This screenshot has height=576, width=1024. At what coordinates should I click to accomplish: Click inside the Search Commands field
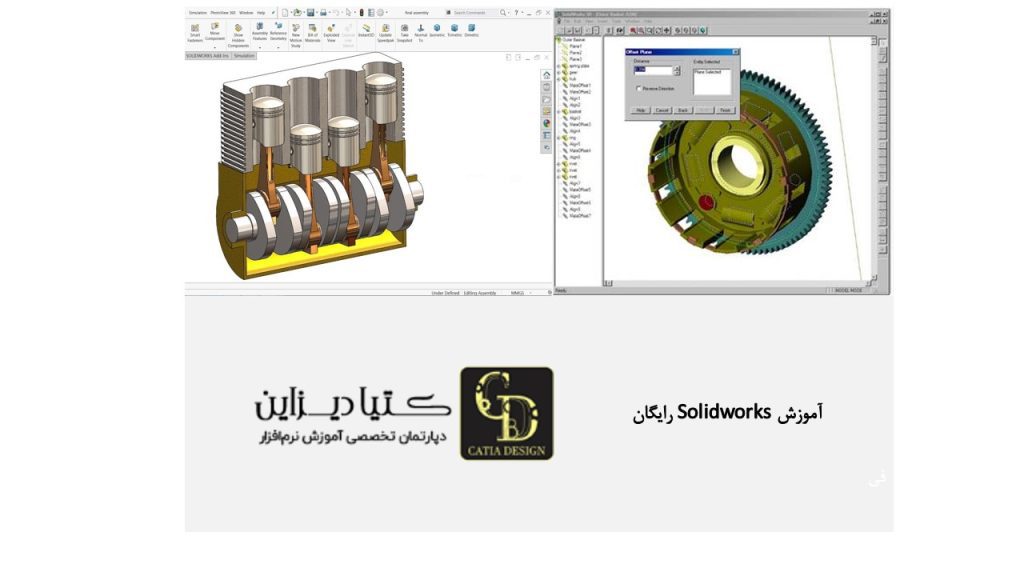pyautogui.click(x=472, y=12)
